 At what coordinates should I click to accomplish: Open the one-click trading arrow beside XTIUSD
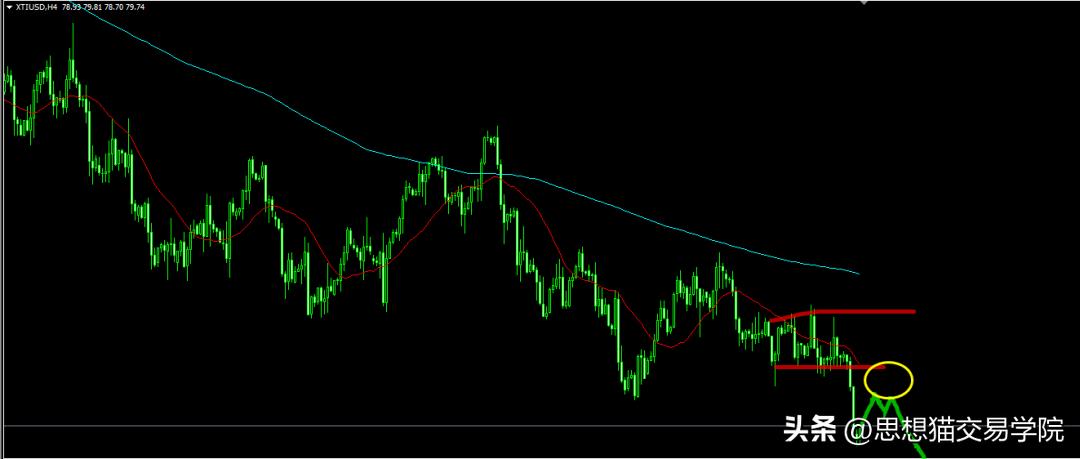click(8, 6)
